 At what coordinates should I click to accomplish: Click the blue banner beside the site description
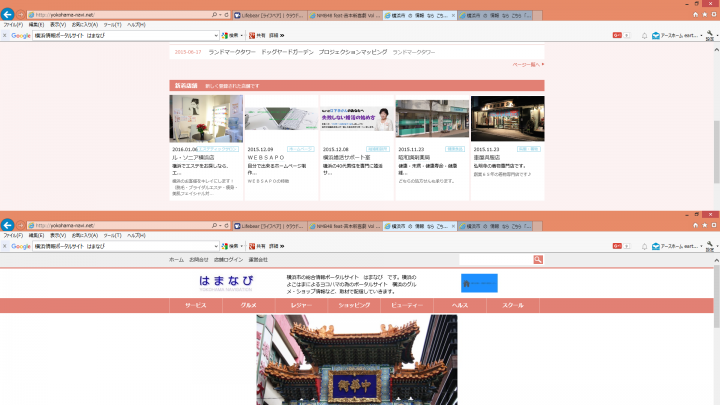tap(479, 283)
